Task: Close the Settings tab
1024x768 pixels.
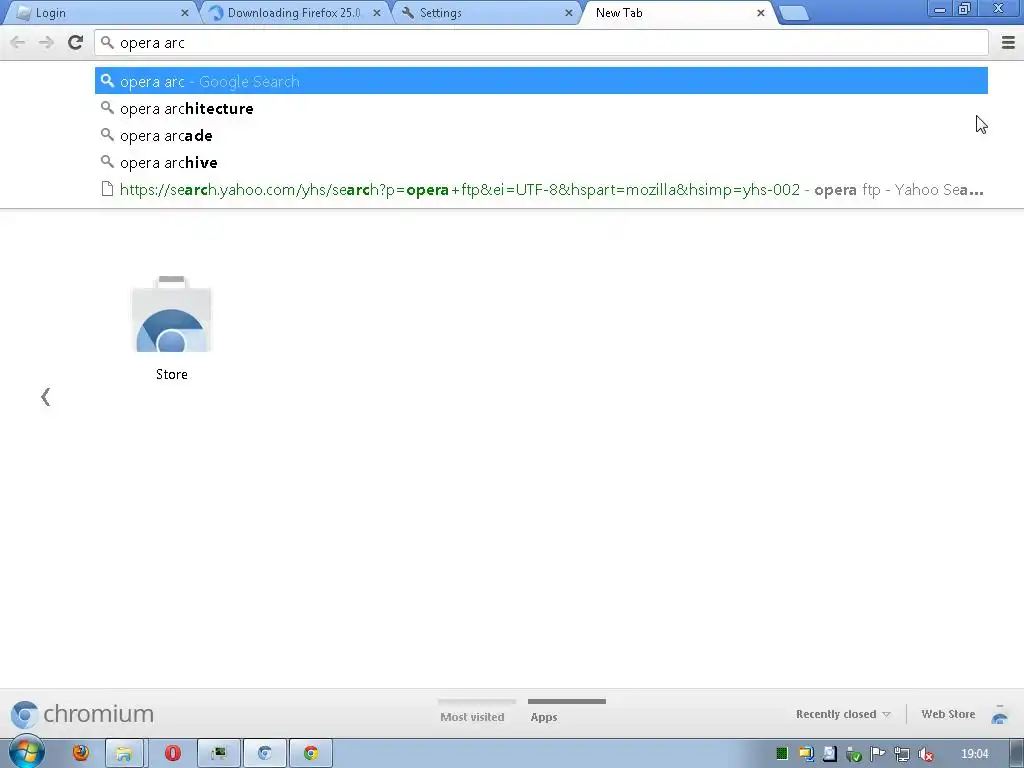Action: pyautogui.click(x=569, y=13)
